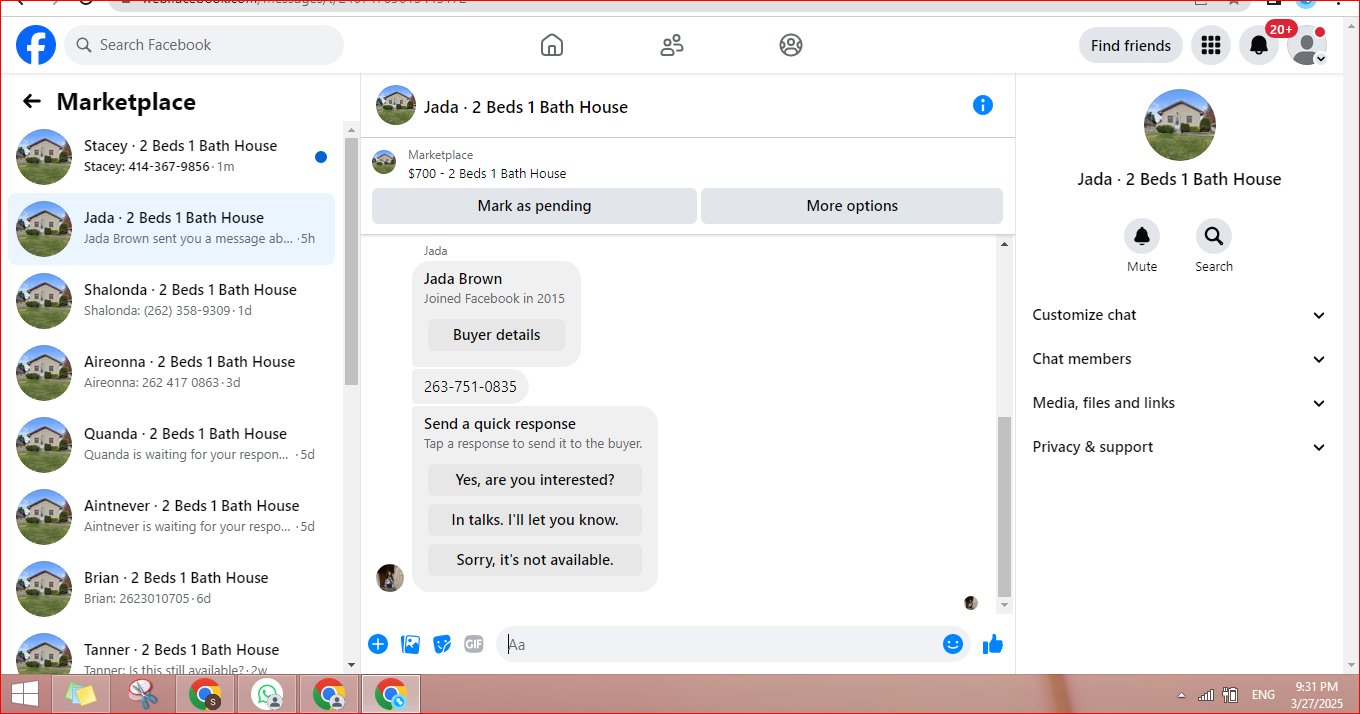1360x714 pixels.
Task: Expand Privacy & support section
Action: tap(1179, 447)
